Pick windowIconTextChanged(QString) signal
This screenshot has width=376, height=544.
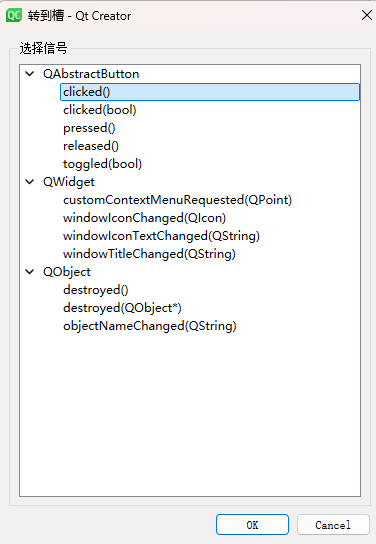[161, 236]
